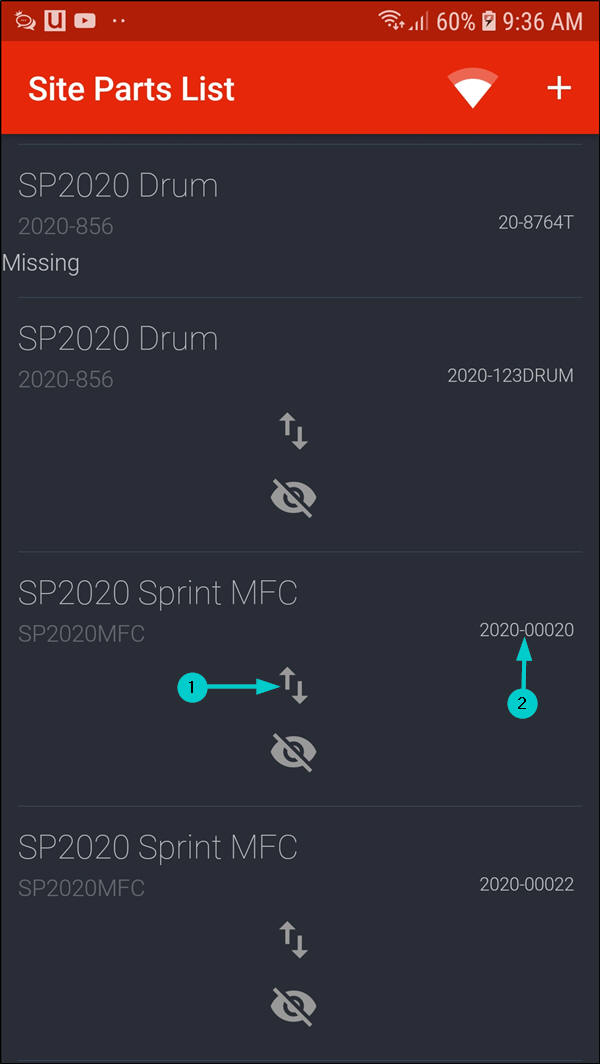Tap swap arrows for part 2020-00022
The image size is (600, 1064).
(293, 938)
